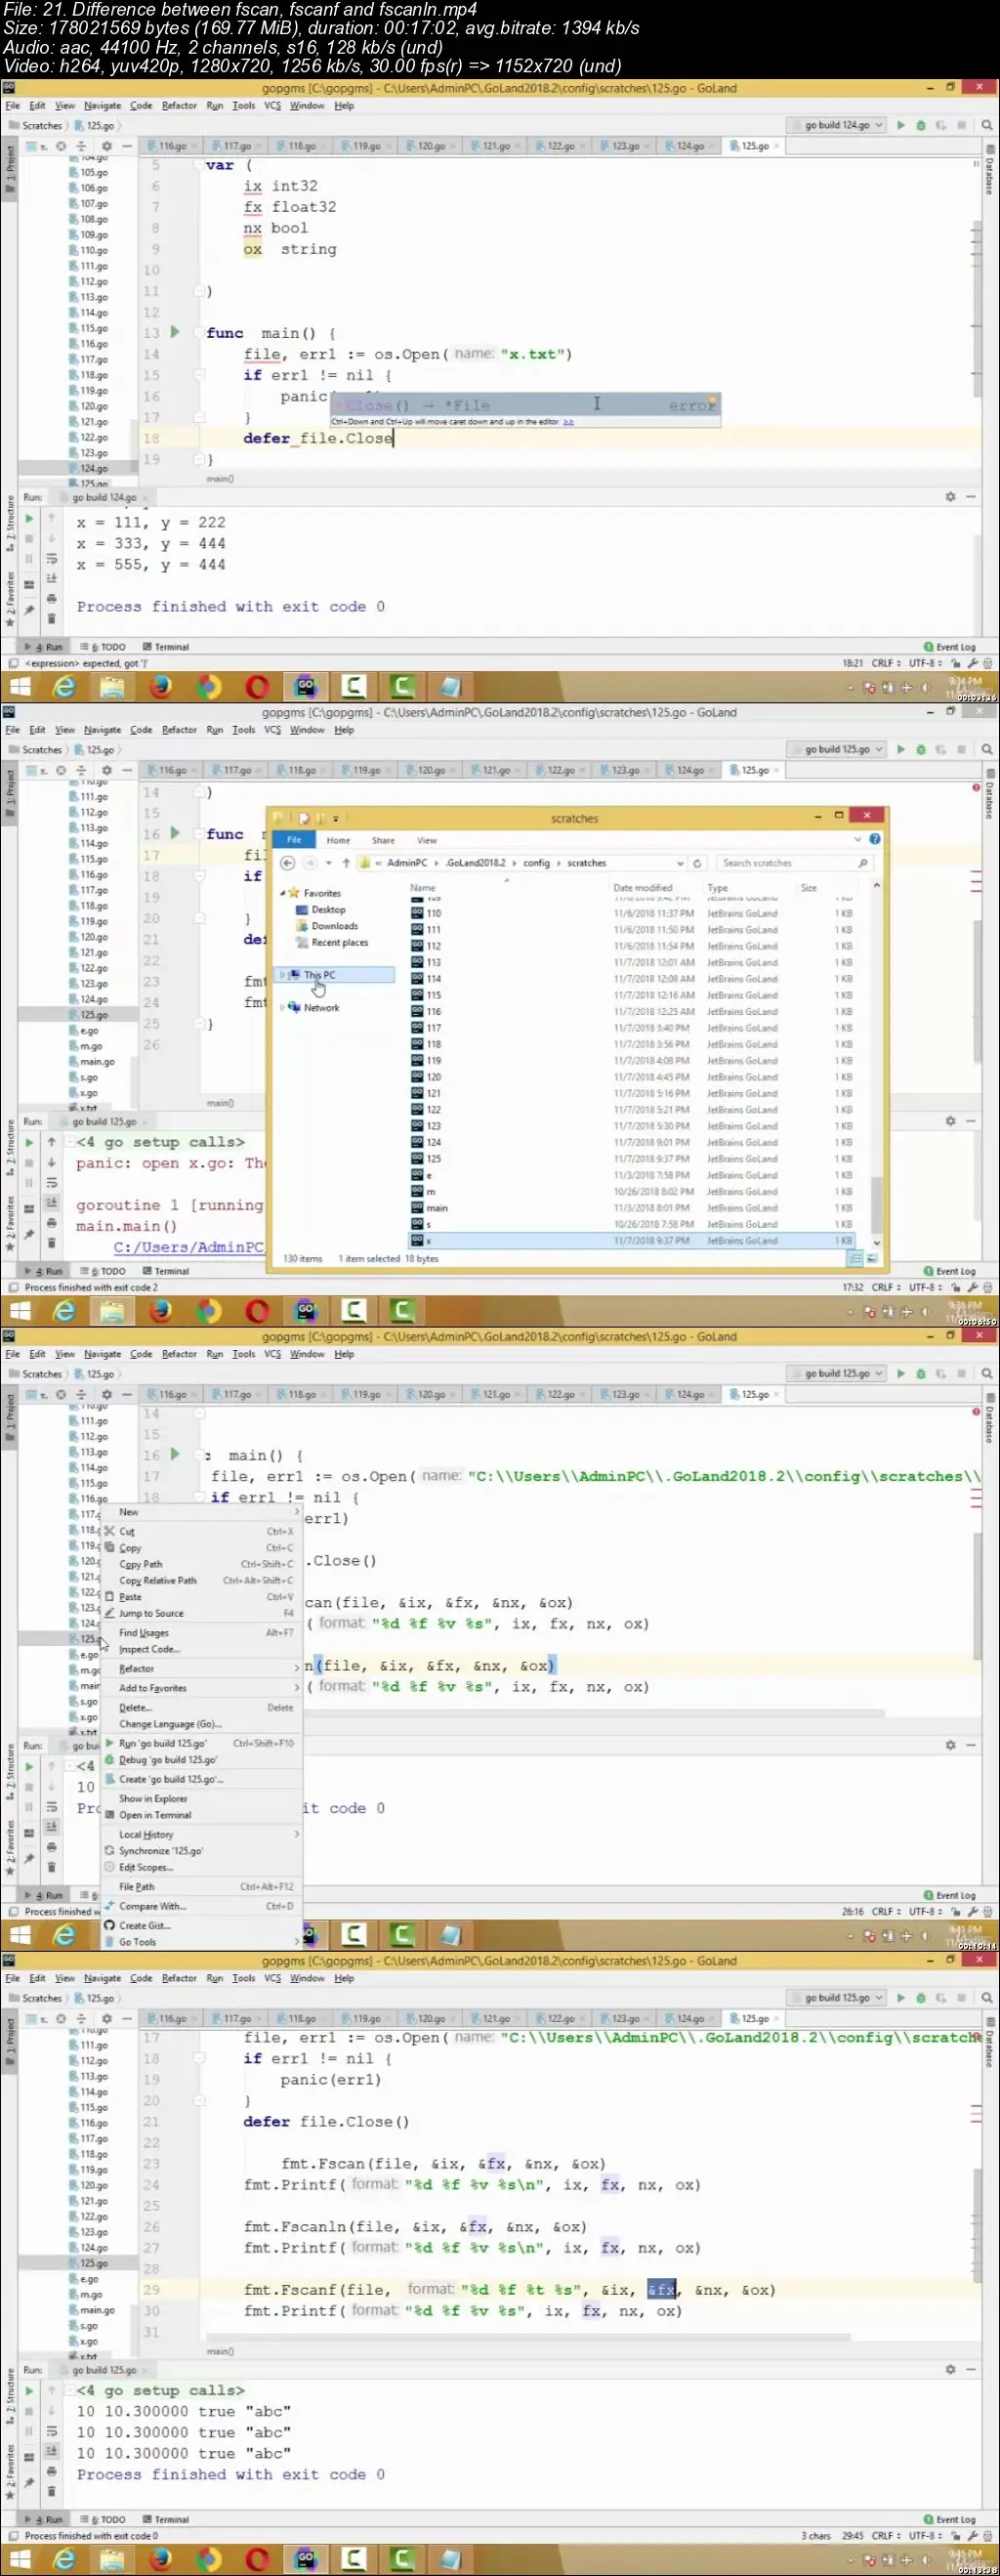The width and height of the screenshot is (1000, 2576).
Task: Click Properties icon in scratches window title bar
Action: (x=304, y=818)
